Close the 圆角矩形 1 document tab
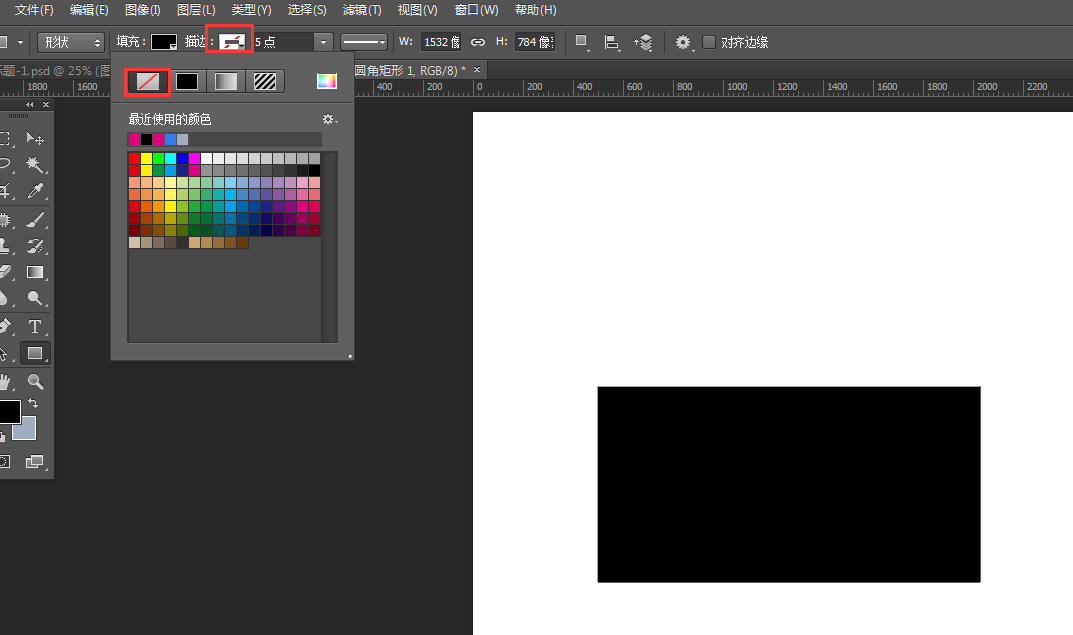1073x635 pixels. click(477, 70)
